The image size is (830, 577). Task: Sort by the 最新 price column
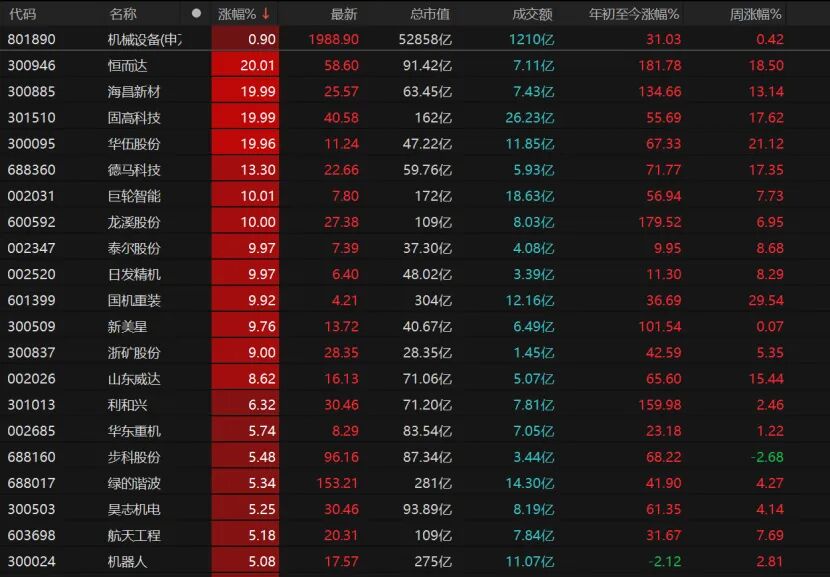click(343, 14)
